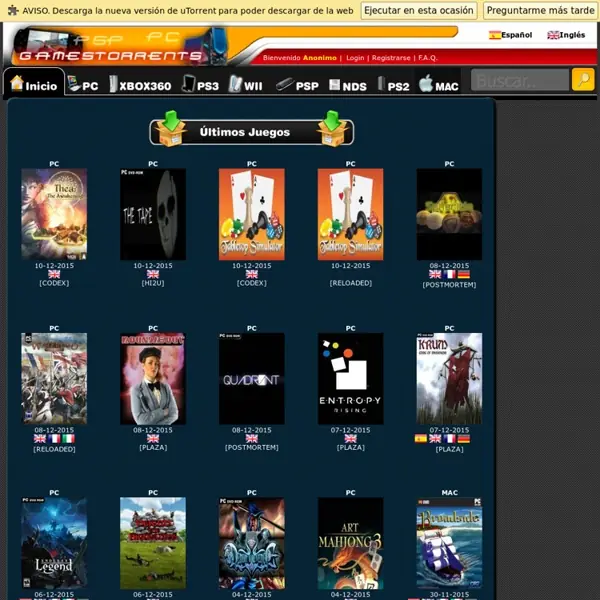
Task: Open the RELOADED battle game cover dated 08-12-2015
Action: coord(54,378)
